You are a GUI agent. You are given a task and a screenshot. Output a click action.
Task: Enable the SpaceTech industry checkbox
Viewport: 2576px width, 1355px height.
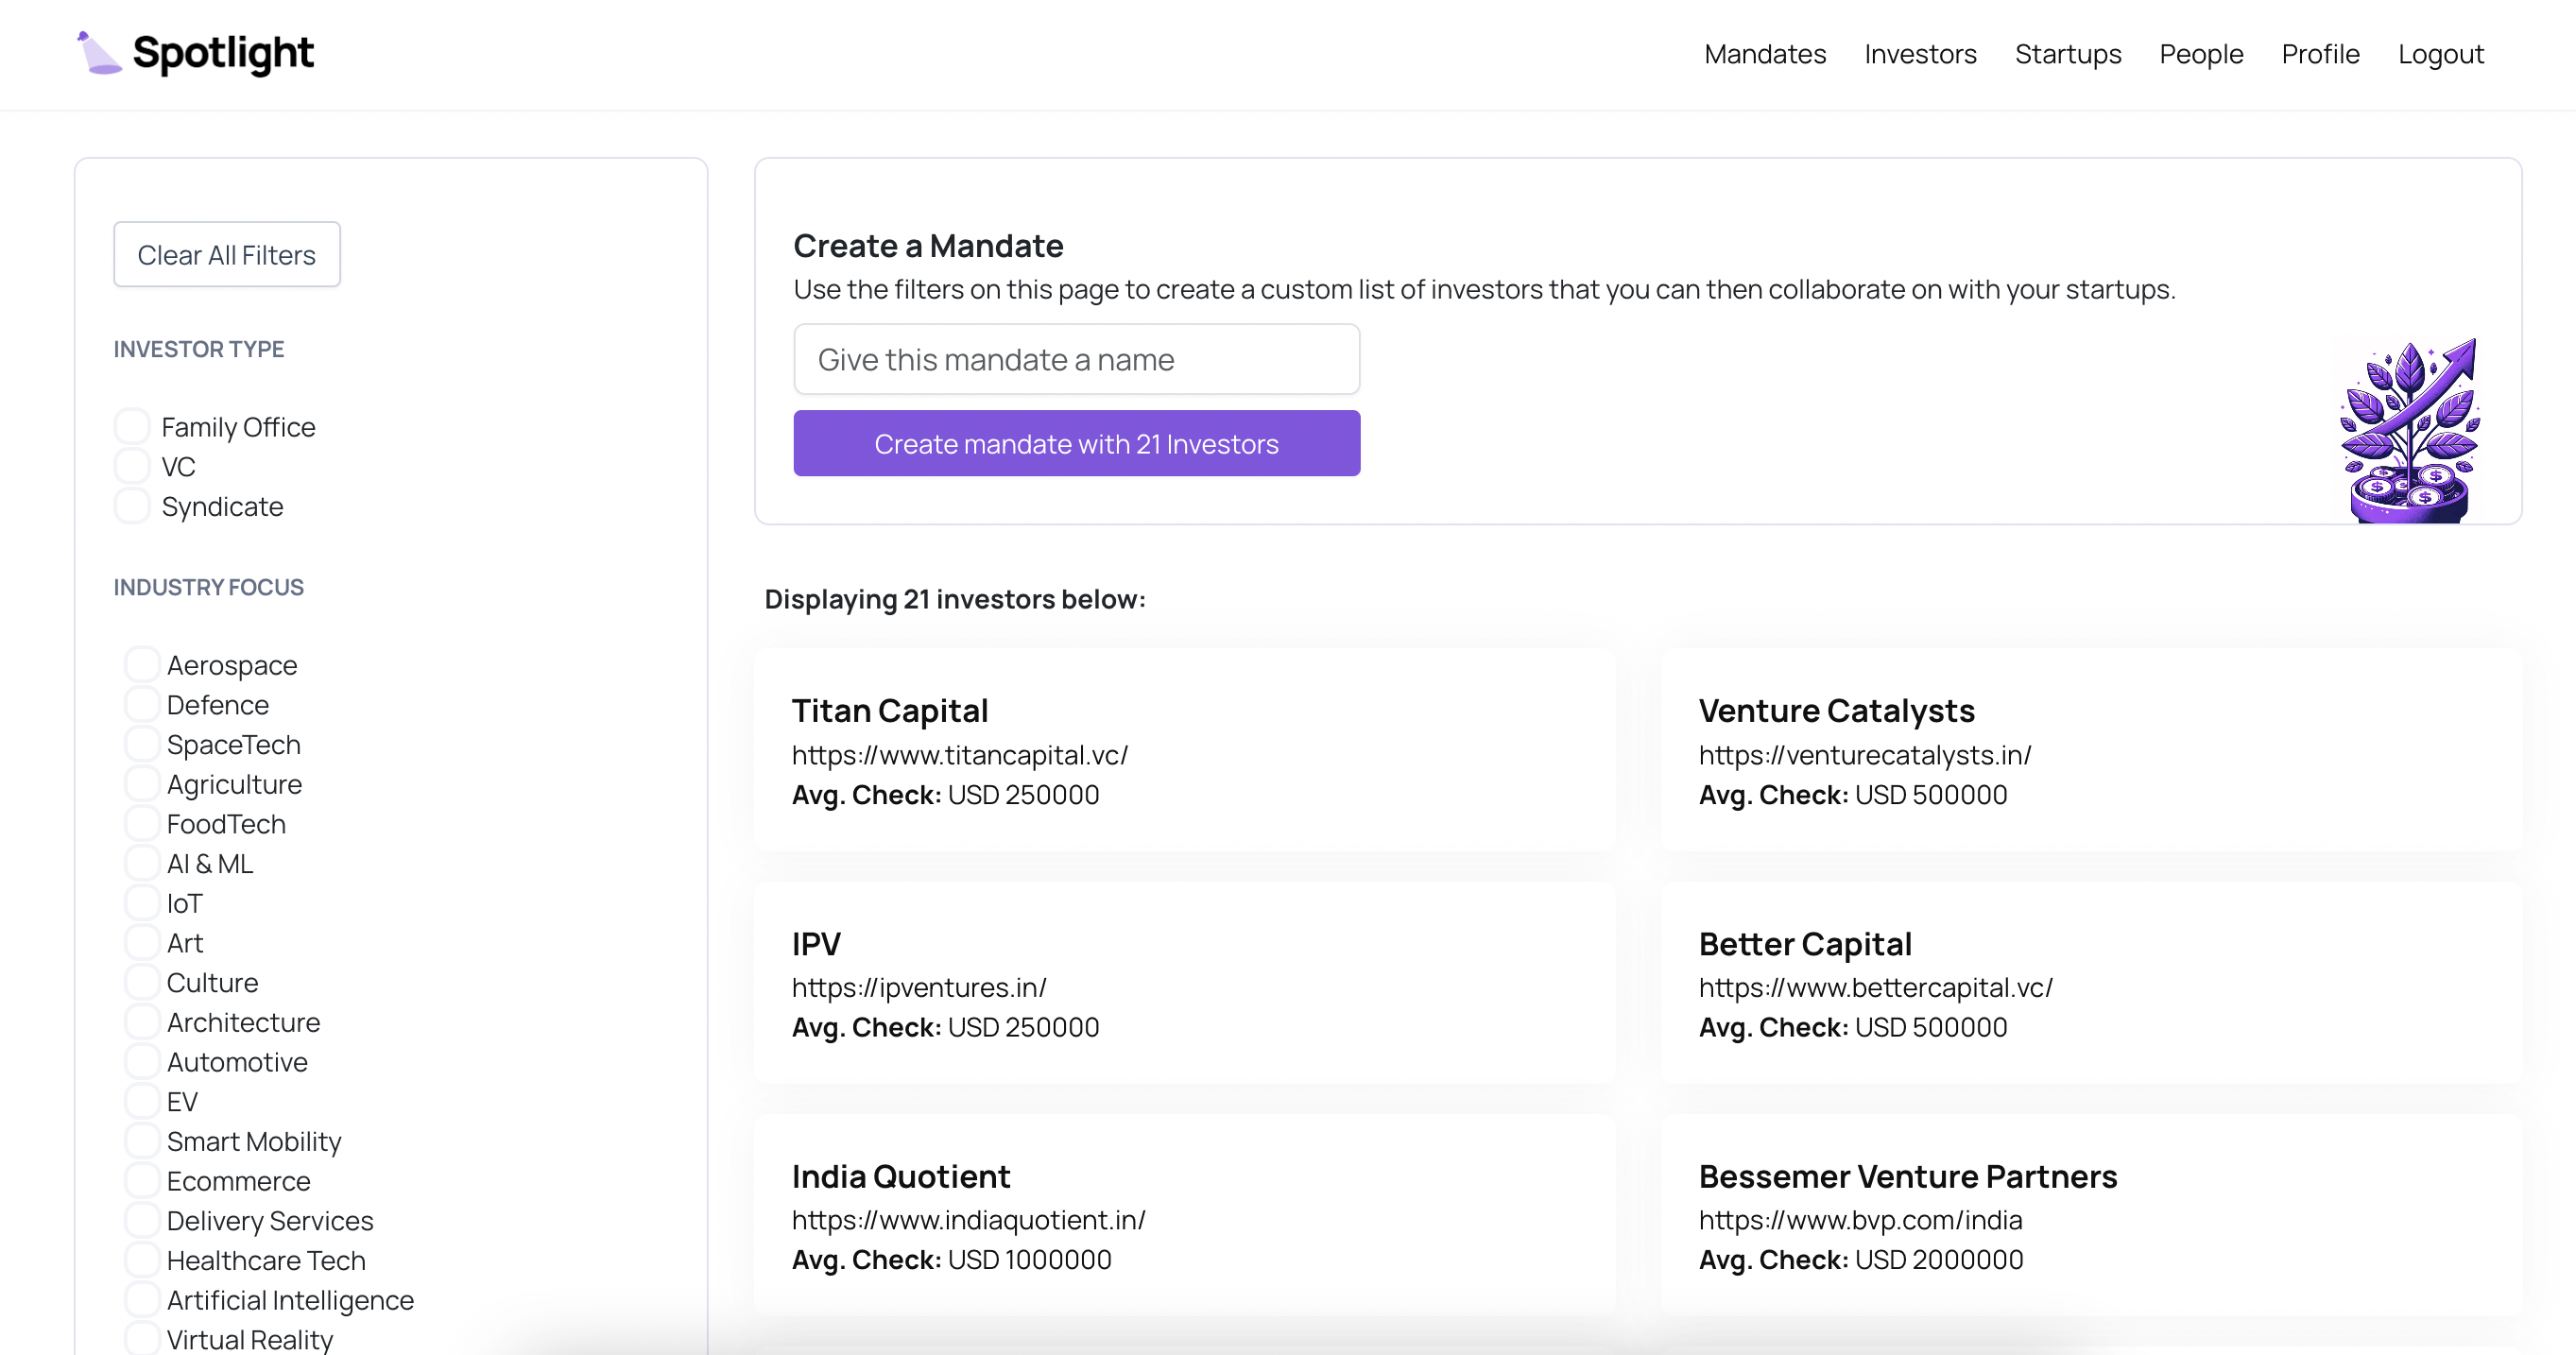pyautogui.click(x=142, y=742)
